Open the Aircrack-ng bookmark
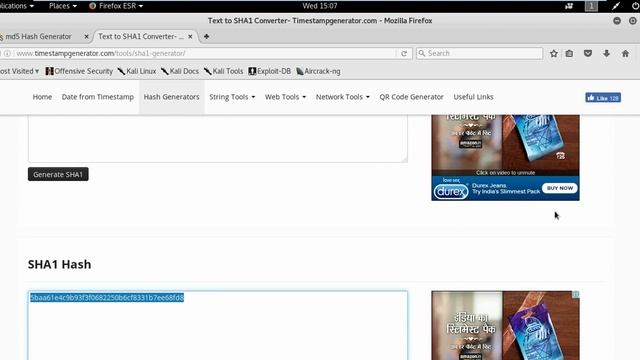This screenshot has height=360, width=640. pyautogui.click(x=318, y=71)
